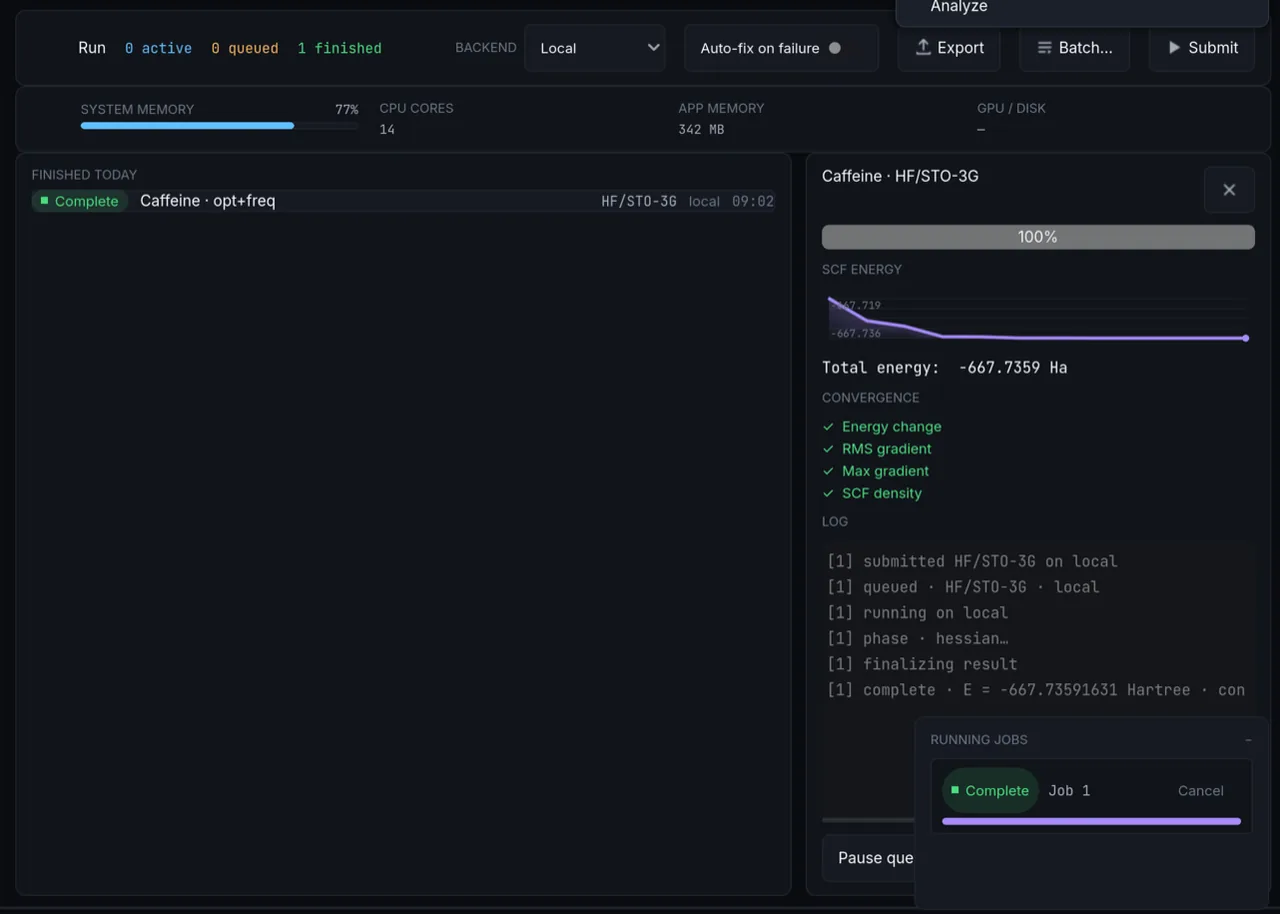This screenshot has height=914, width=1280.
Task: Click the CPU Cores value 14
Action: click(x=387, y=130)
